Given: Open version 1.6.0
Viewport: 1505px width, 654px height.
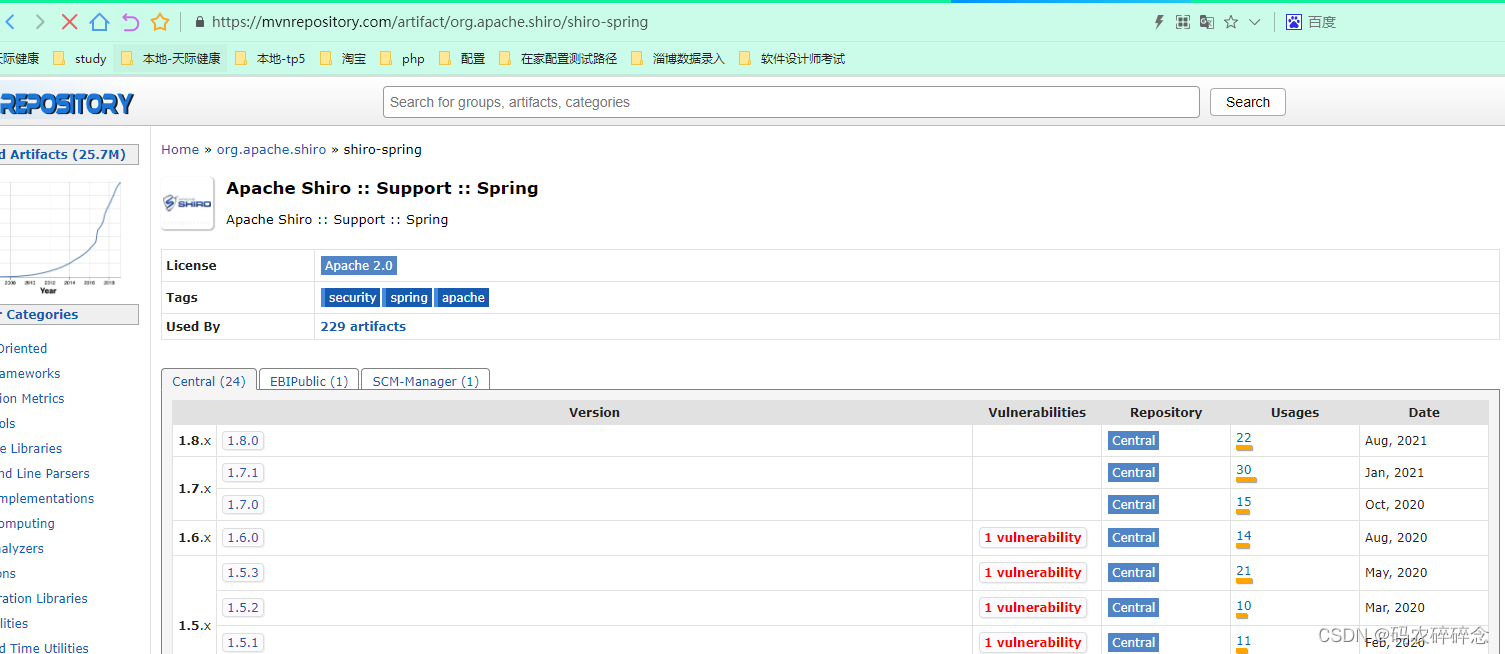Looking at the screenshot, I should [243, 537].
